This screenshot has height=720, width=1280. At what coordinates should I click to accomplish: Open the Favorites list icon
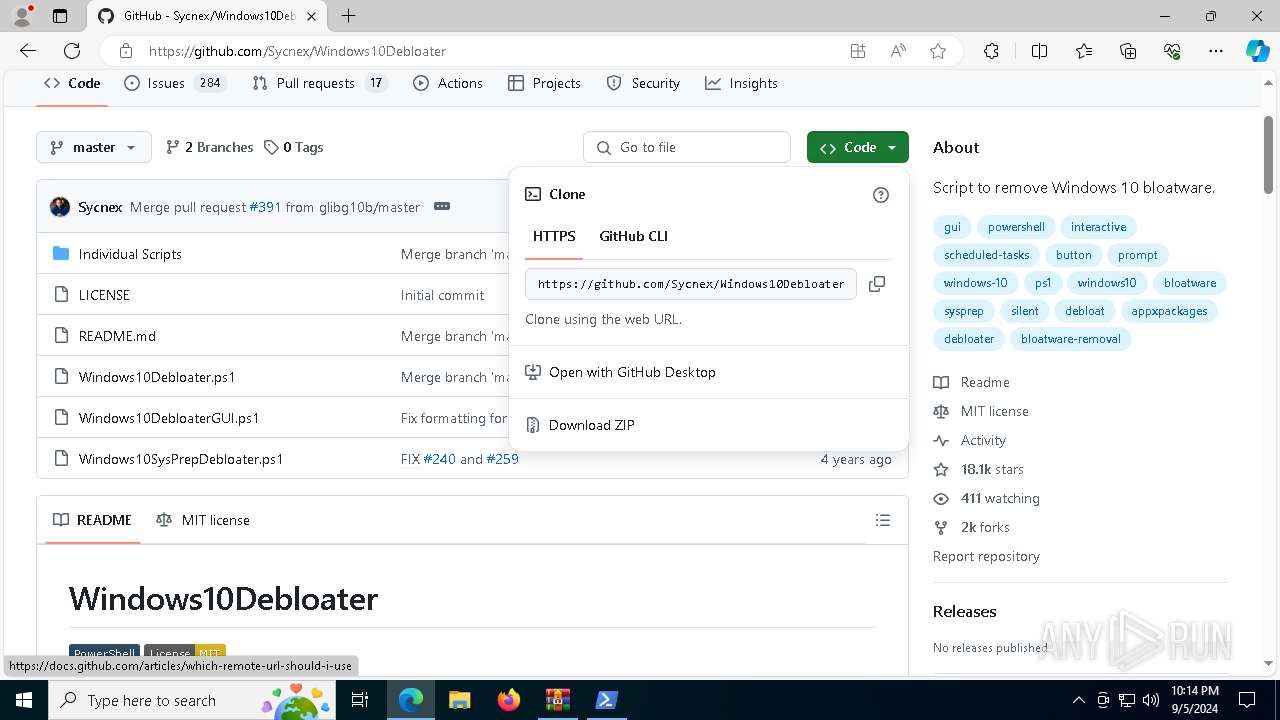point(1084,51)
